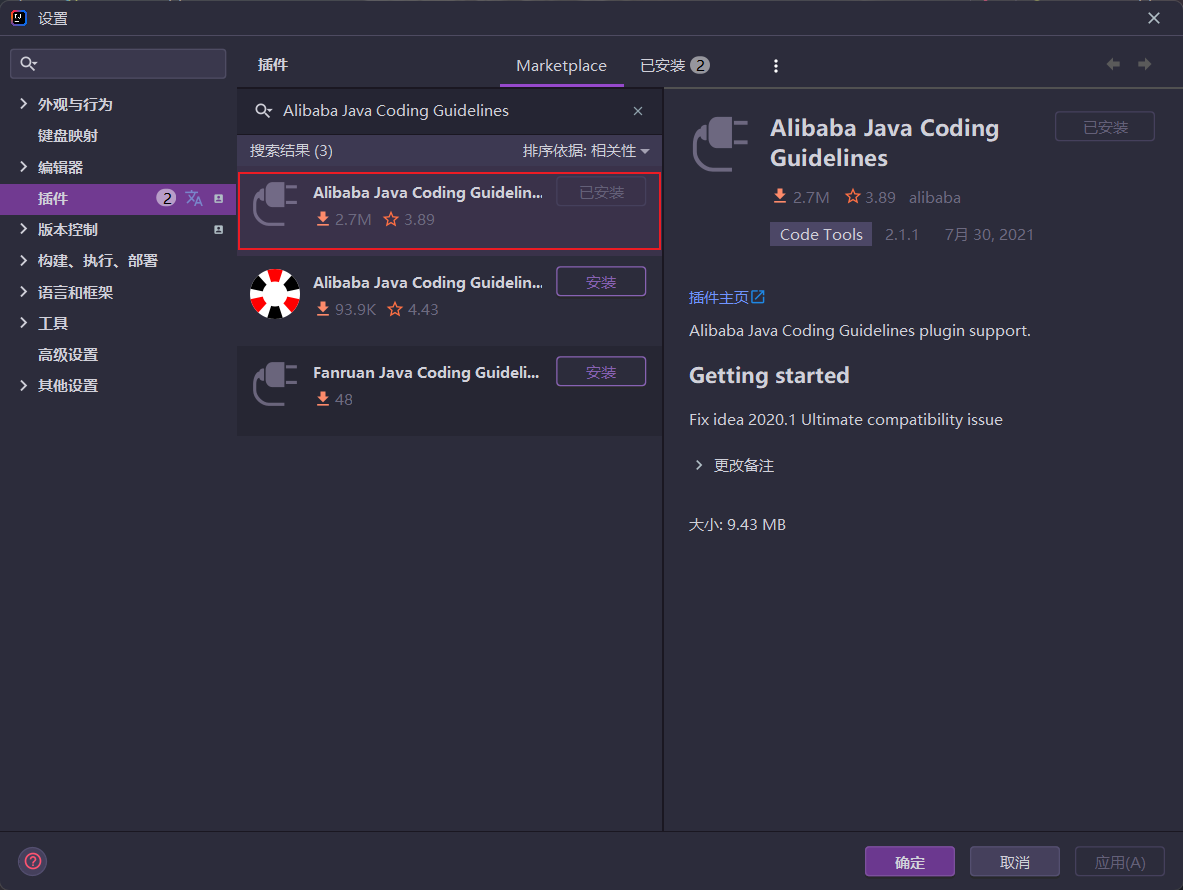
Task: Click the project-level icon on 版本控制 row
Action: 219,229
